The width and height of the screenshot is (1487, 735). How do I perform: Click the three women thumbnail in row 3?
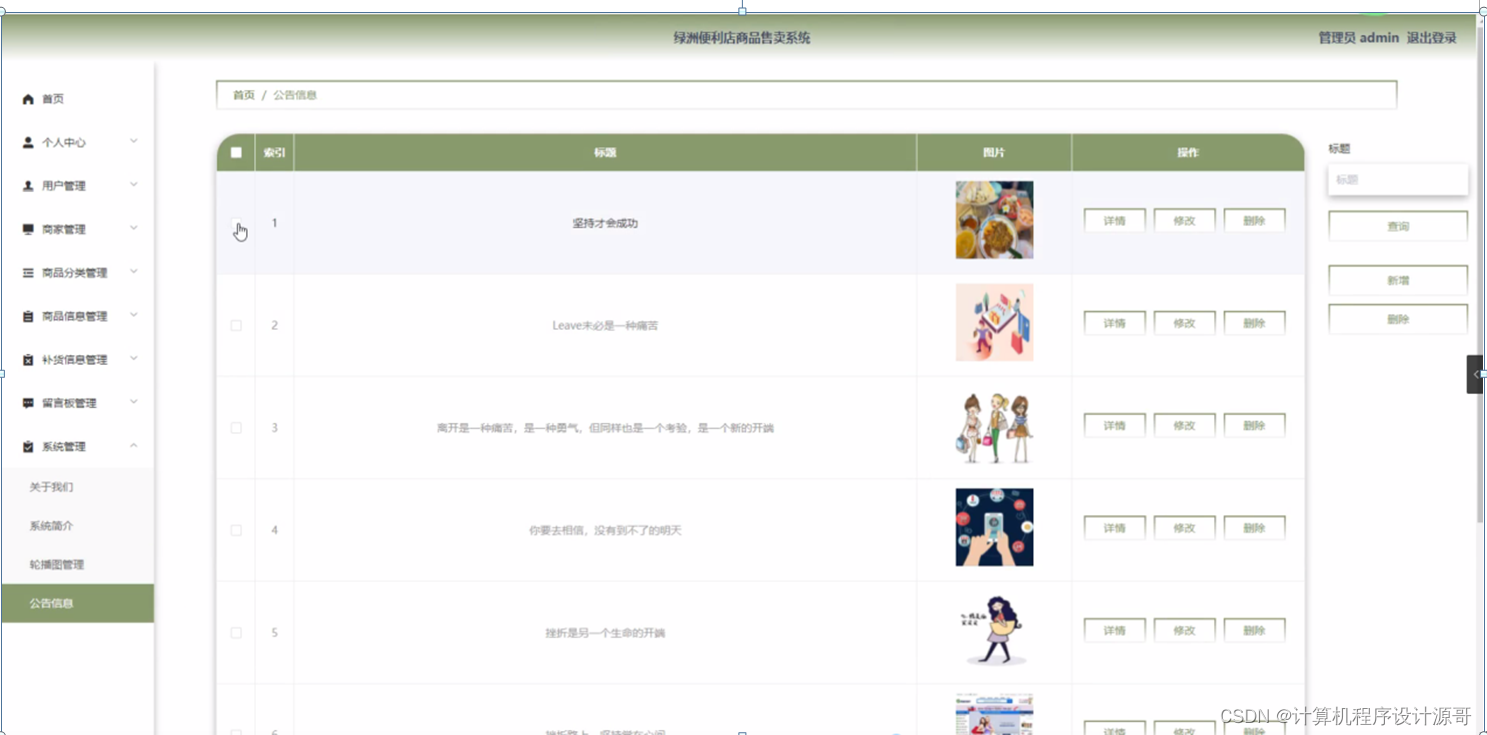pyautogui.click(x=994, y=427)
